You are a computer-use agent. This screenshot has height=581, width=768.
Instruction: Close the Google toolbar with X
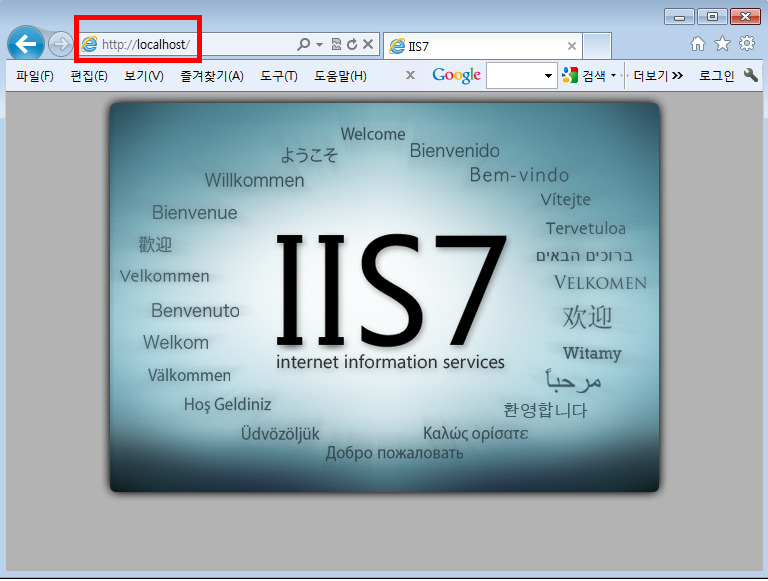[410, 76]
